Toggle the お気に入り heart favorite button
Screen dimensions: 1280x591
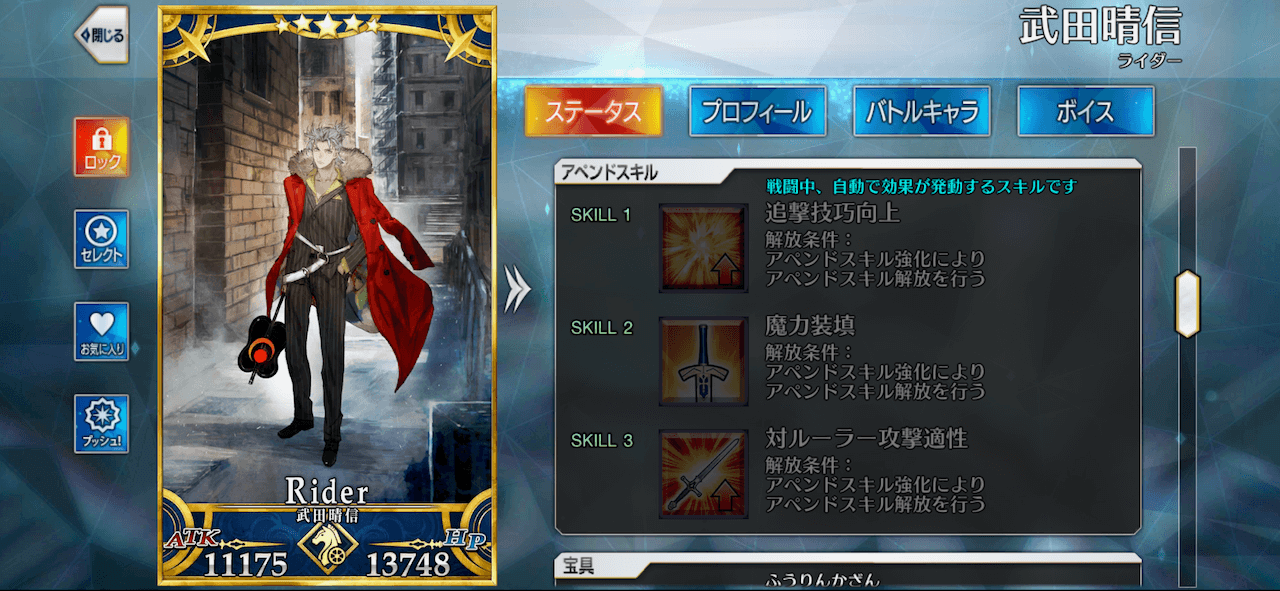101,331
